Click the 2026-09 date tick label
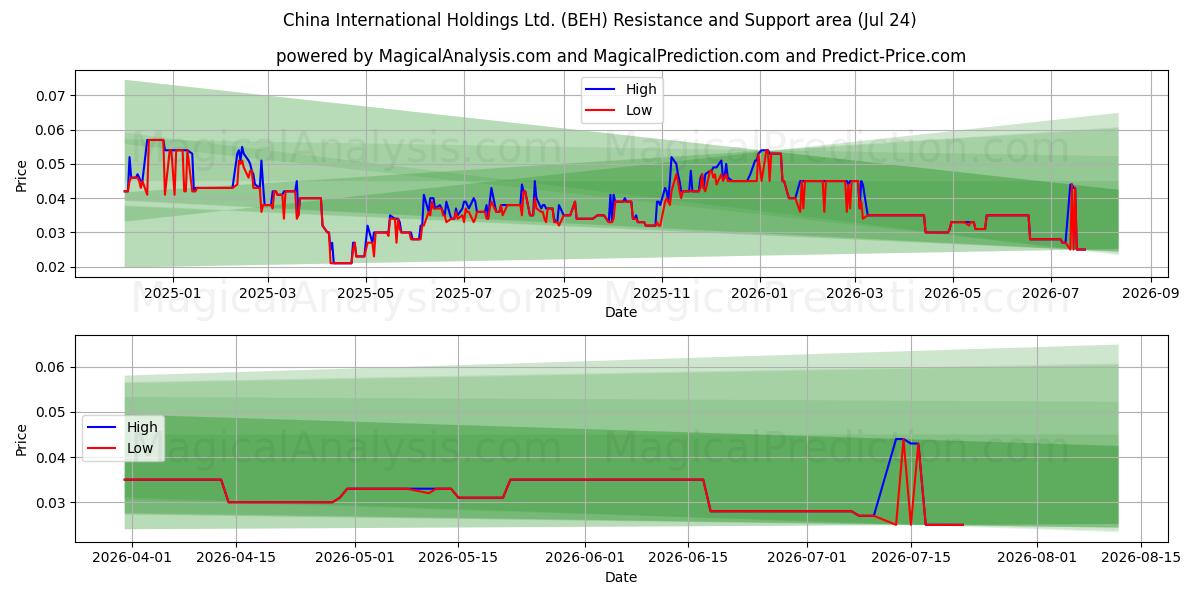This screenshot has width=1200, height=600. (1150, 294)
